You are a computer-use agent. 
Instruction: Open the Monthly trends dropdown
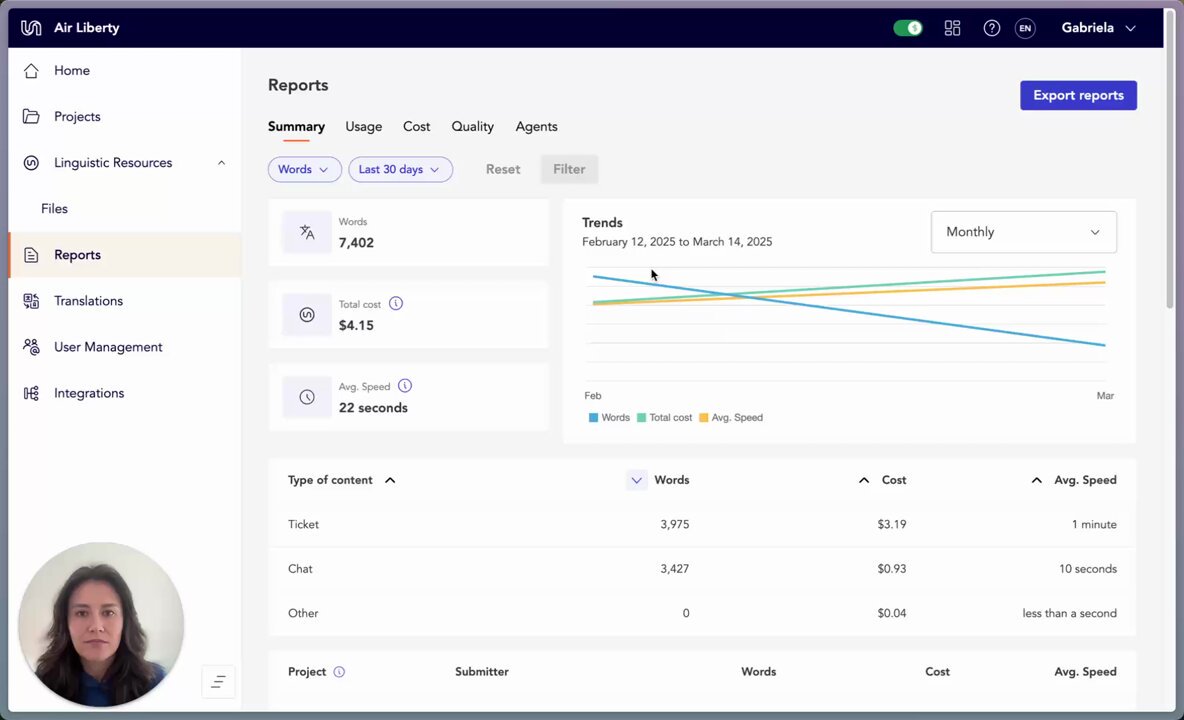tap(1023, 232)
